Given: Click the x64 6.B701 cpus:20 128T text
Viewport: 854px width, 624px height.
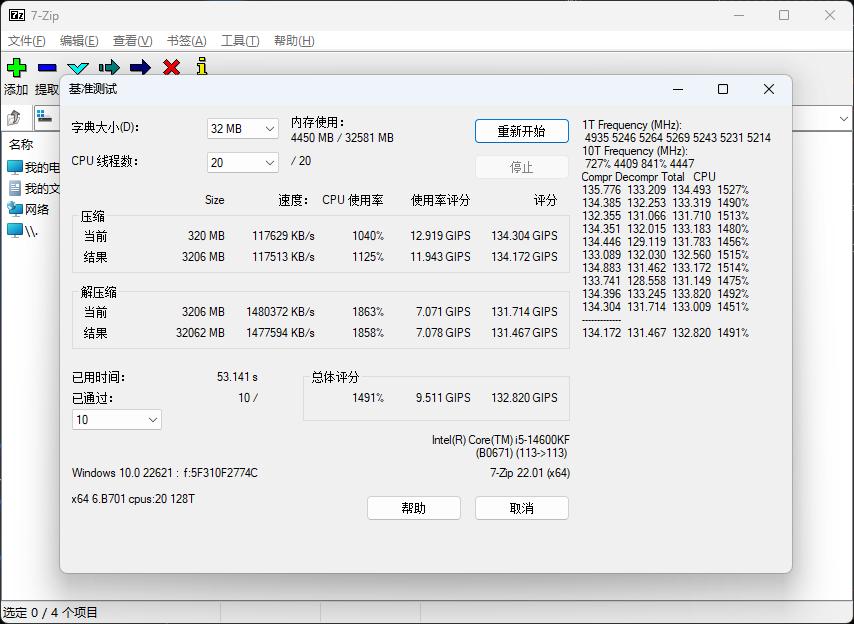Looking at the screenshot, I should (x=133, y=499).
